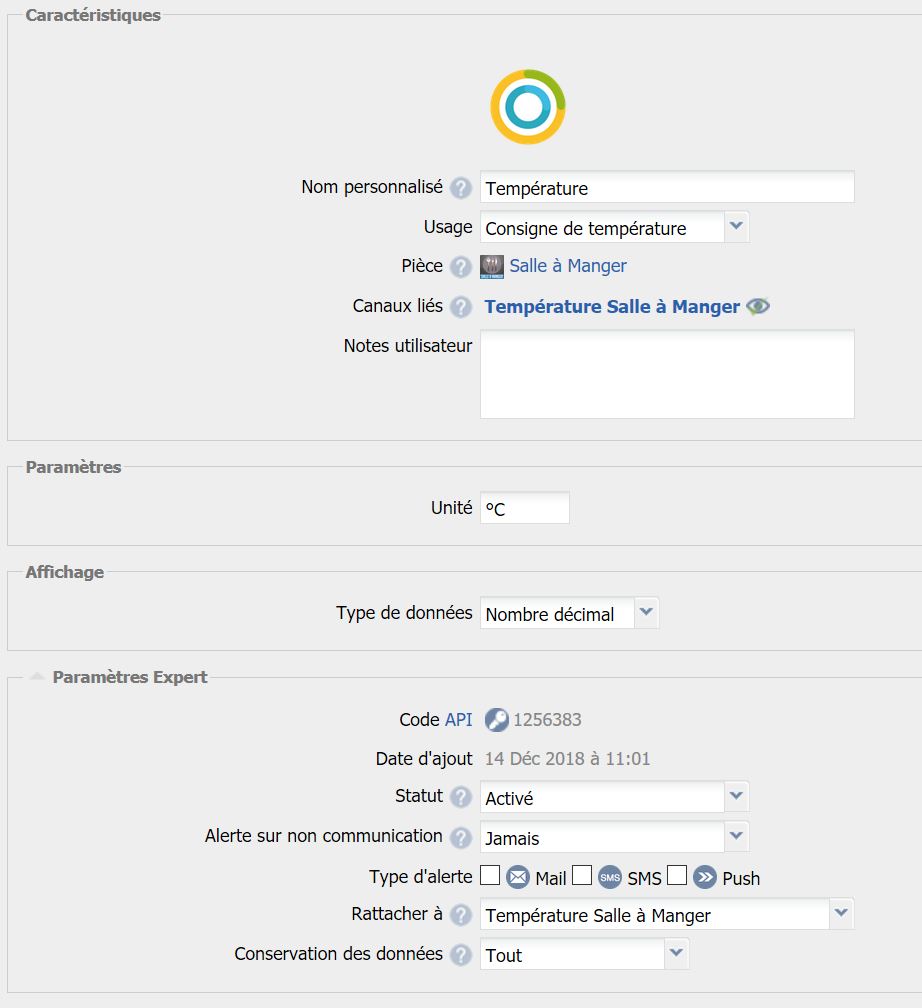Click help icon beside Rattacher à
The height and width of the screenshot is (1008, 922).
point(460,914)
